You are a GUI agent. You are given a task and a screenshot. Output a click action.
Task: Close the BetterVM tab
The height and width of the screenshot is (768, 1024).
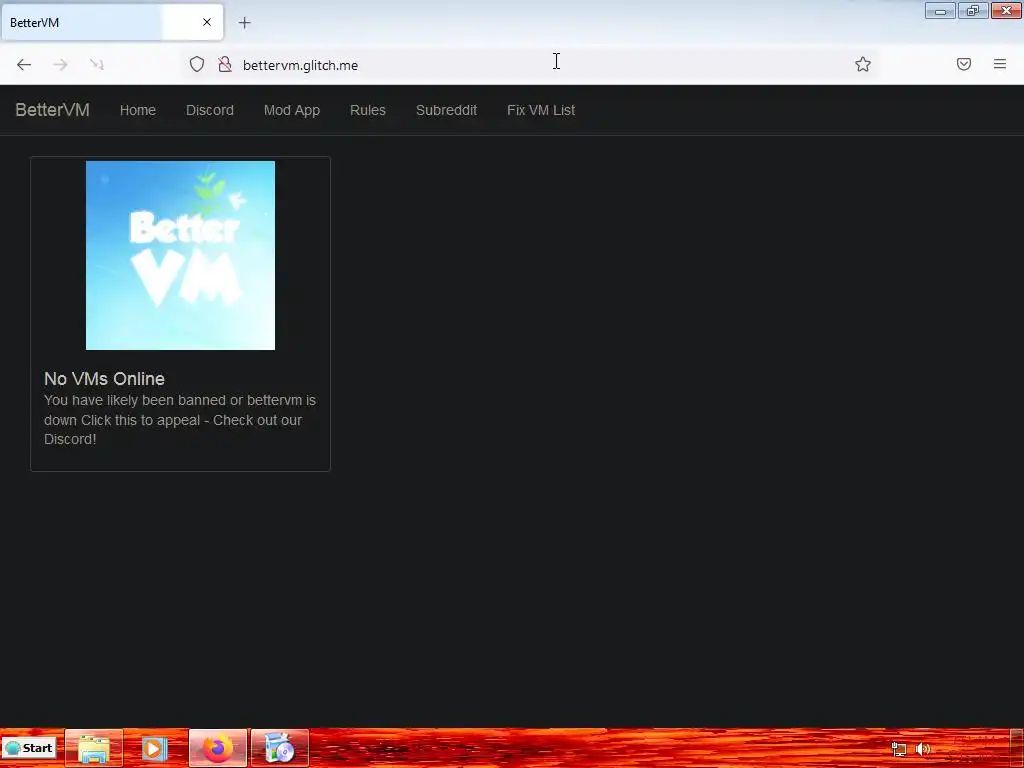[x=207, y=22]
